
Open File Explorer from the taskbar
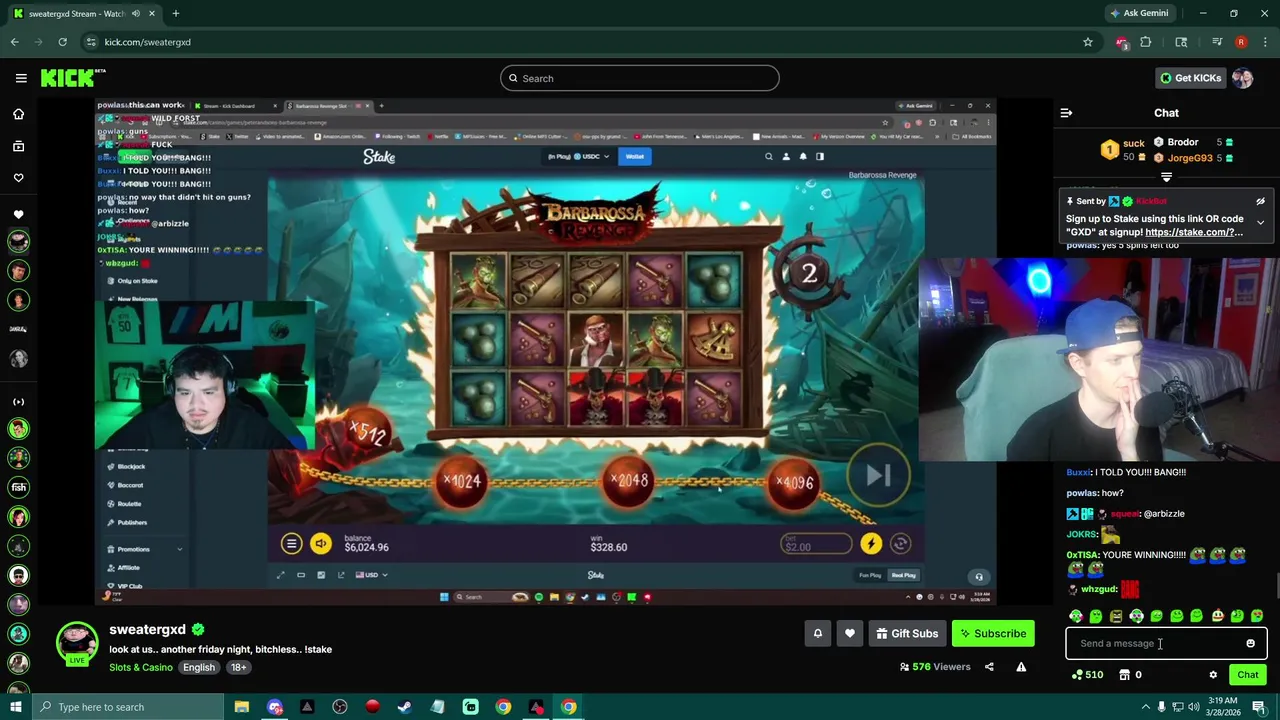[242, 707]
